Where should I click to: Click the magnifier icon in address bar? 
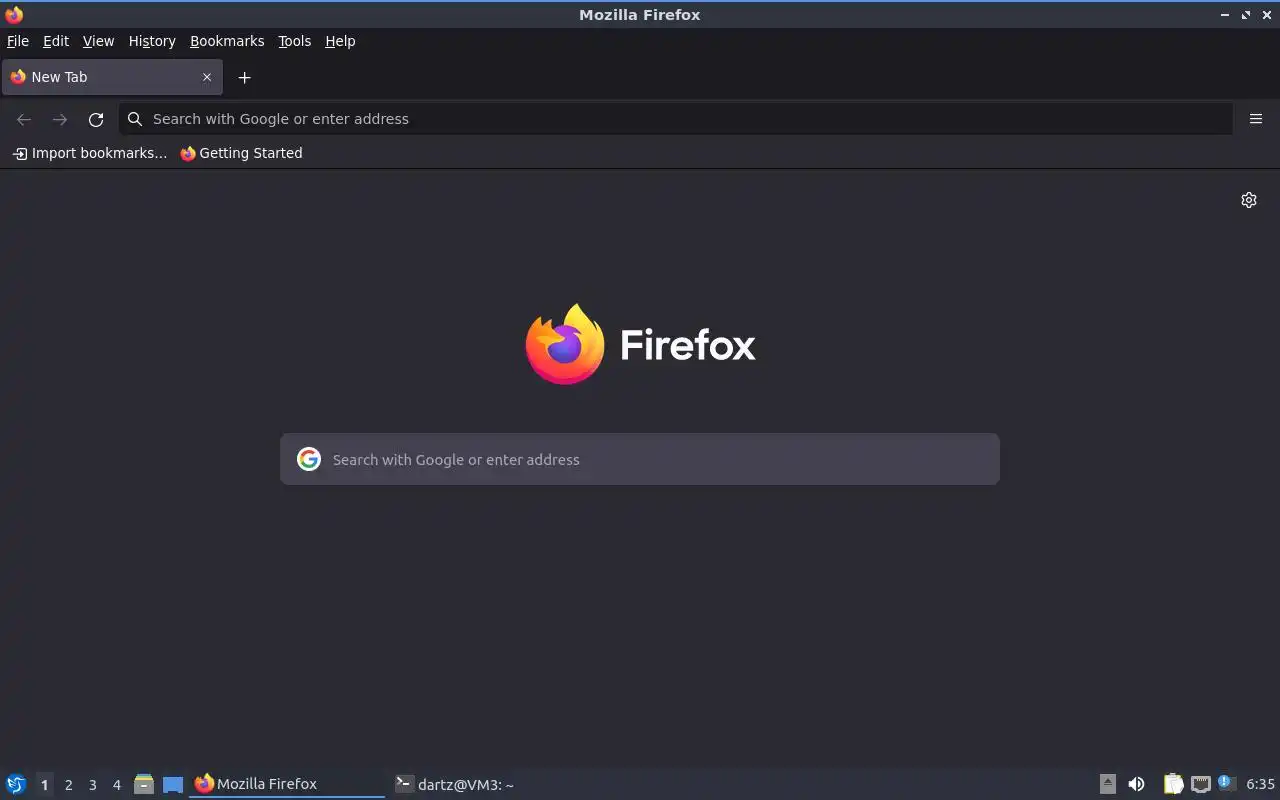[x=135, y=119]
